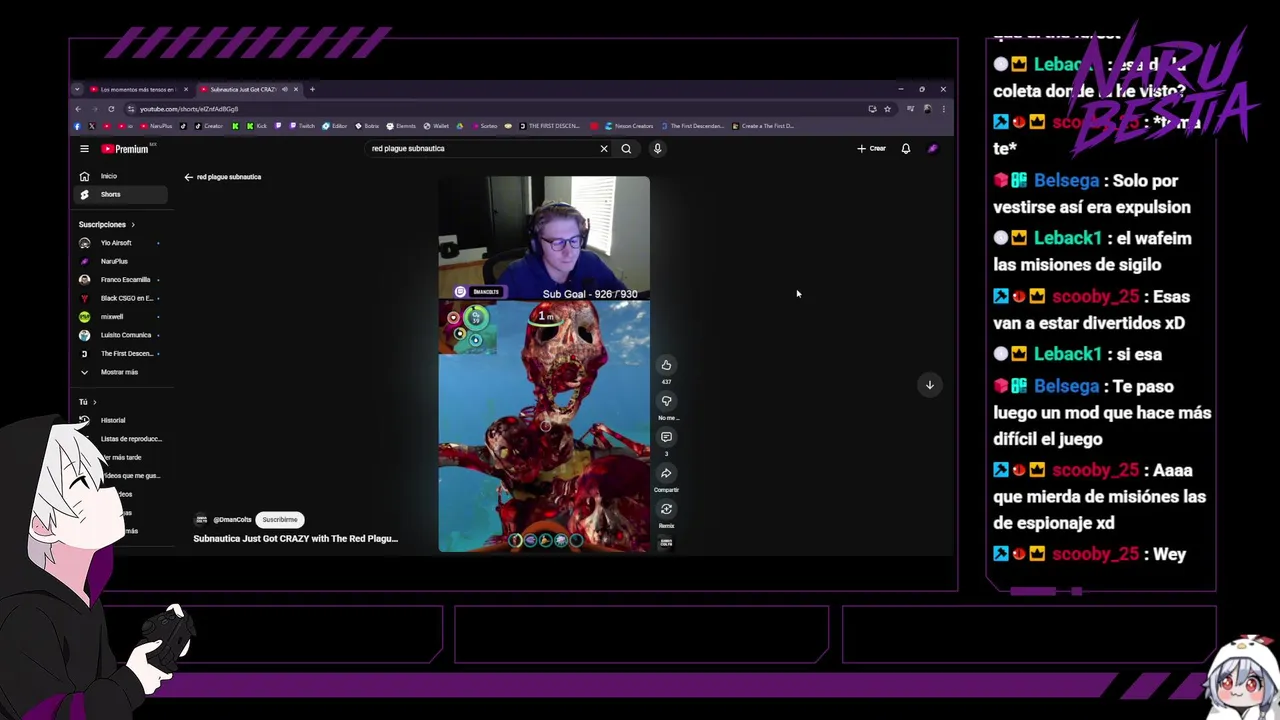Open the sound thumbnail below Remix

click(x=666, y=543)
